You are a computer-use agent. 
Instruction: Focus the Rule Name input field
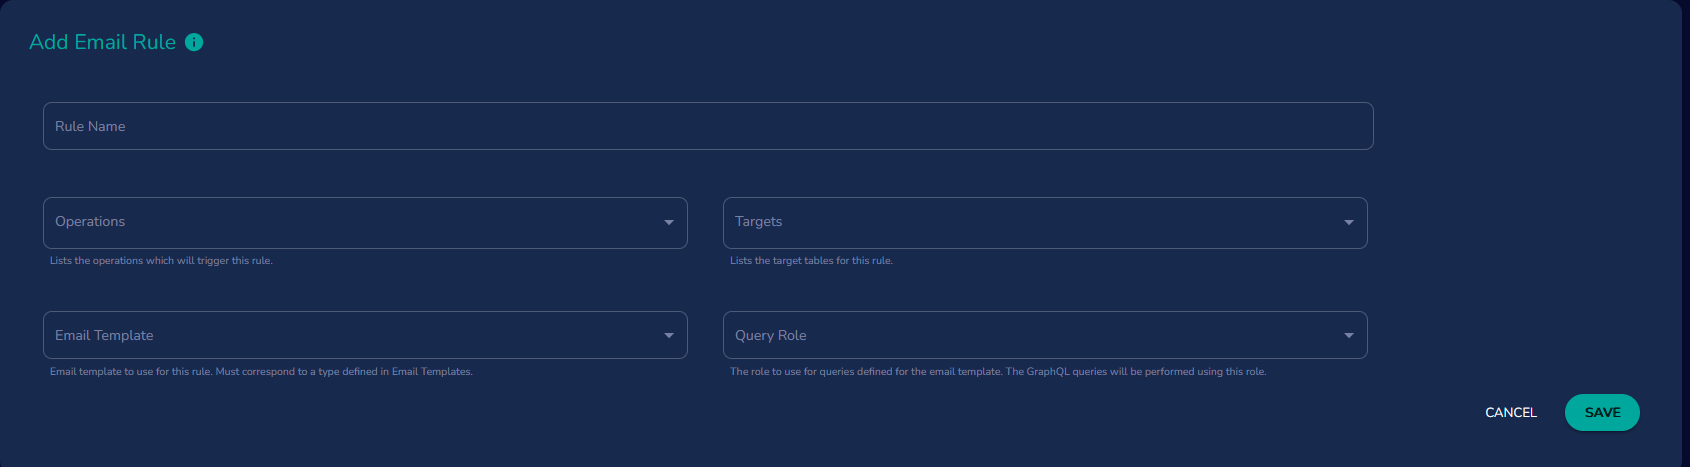tap(708, 126)
